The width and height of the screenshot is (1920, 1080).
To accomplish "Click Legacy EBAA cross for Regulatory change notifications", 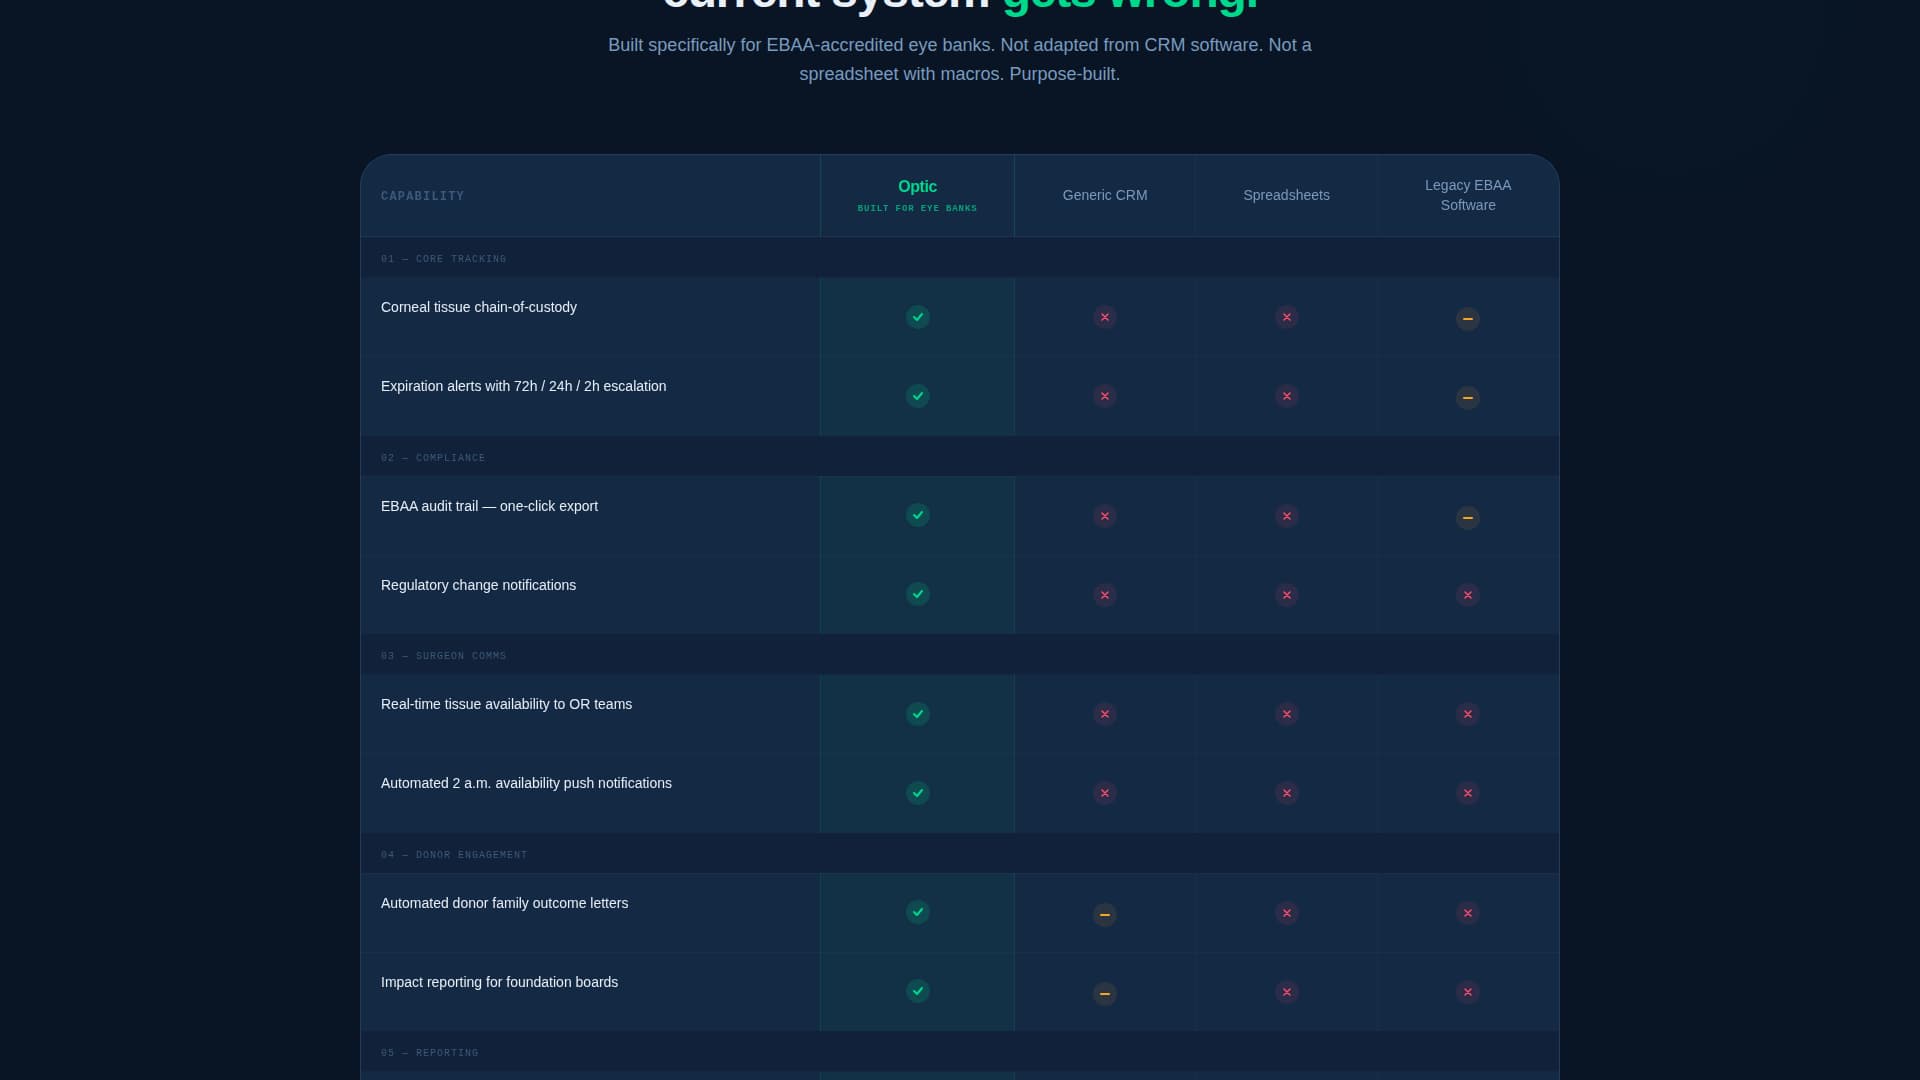I will click(1467, 595).
